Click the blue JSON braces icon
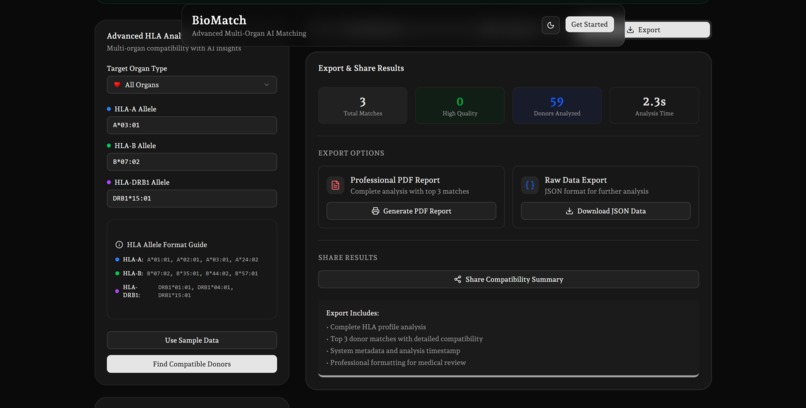The height and width of the screenshot is (408, 806). pyautogui.click(x=529, y=185)
